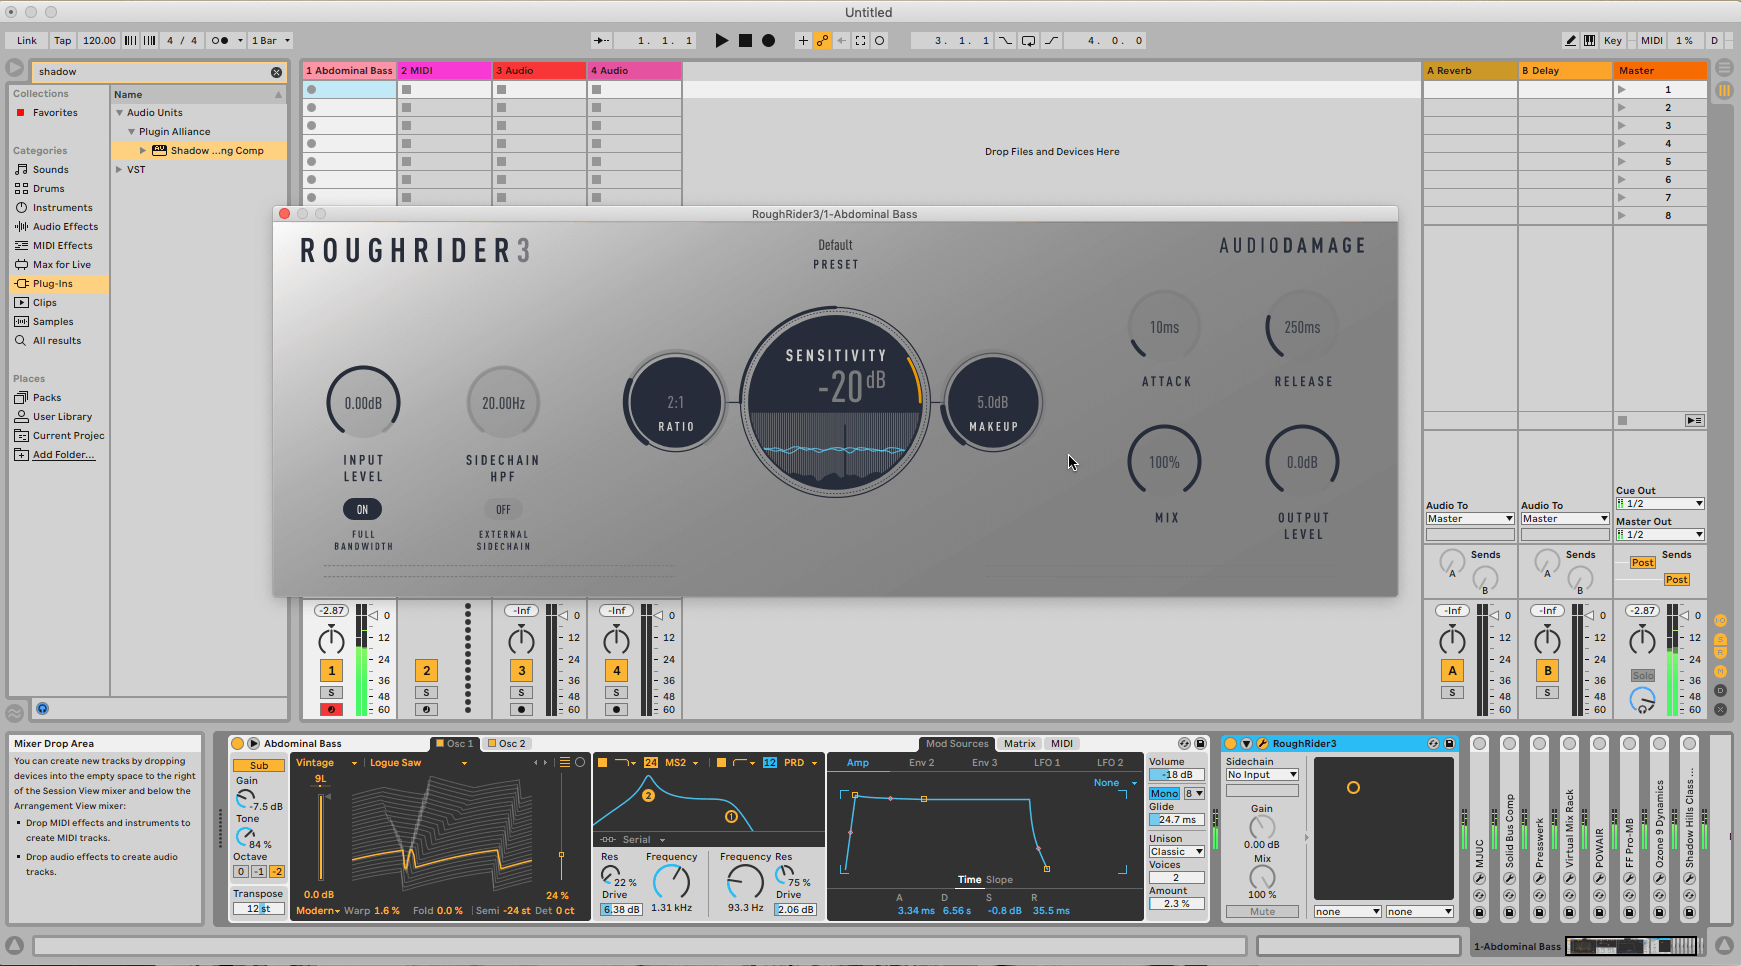Click the Add Folder link
The height and width of the screenshot is (966, 1741).
point(63,455)
